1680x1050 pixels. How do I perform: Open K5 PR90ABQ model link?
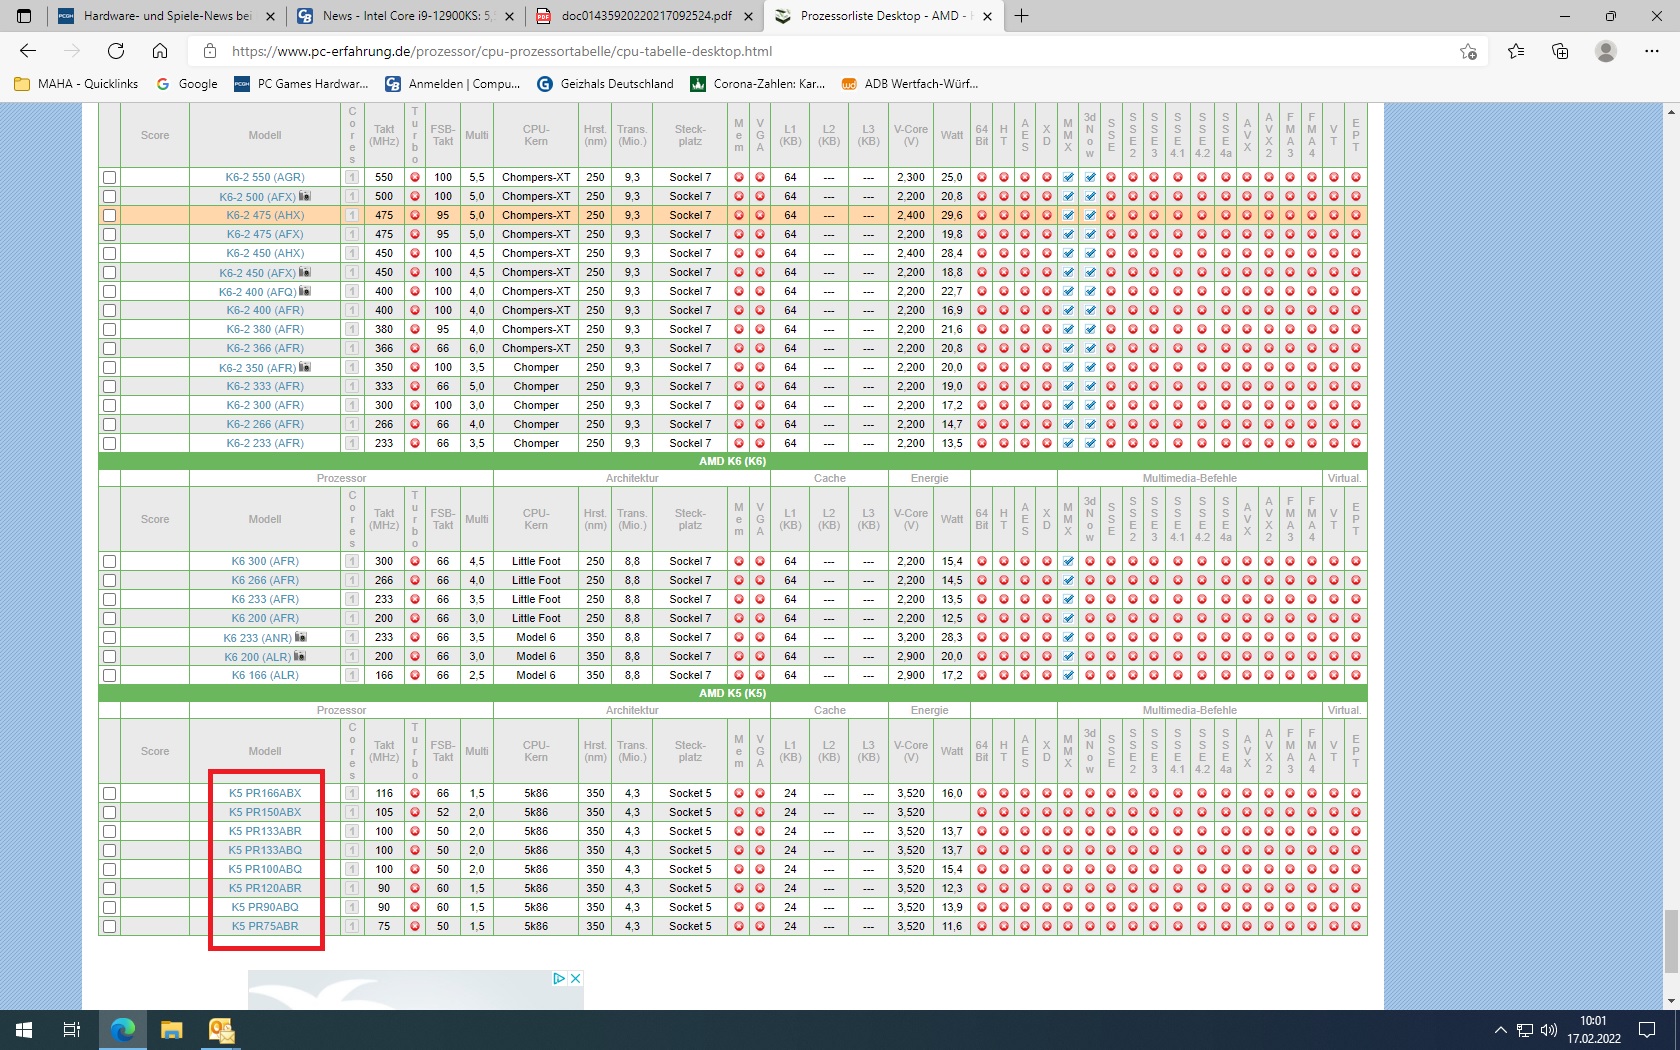[265, 907]
